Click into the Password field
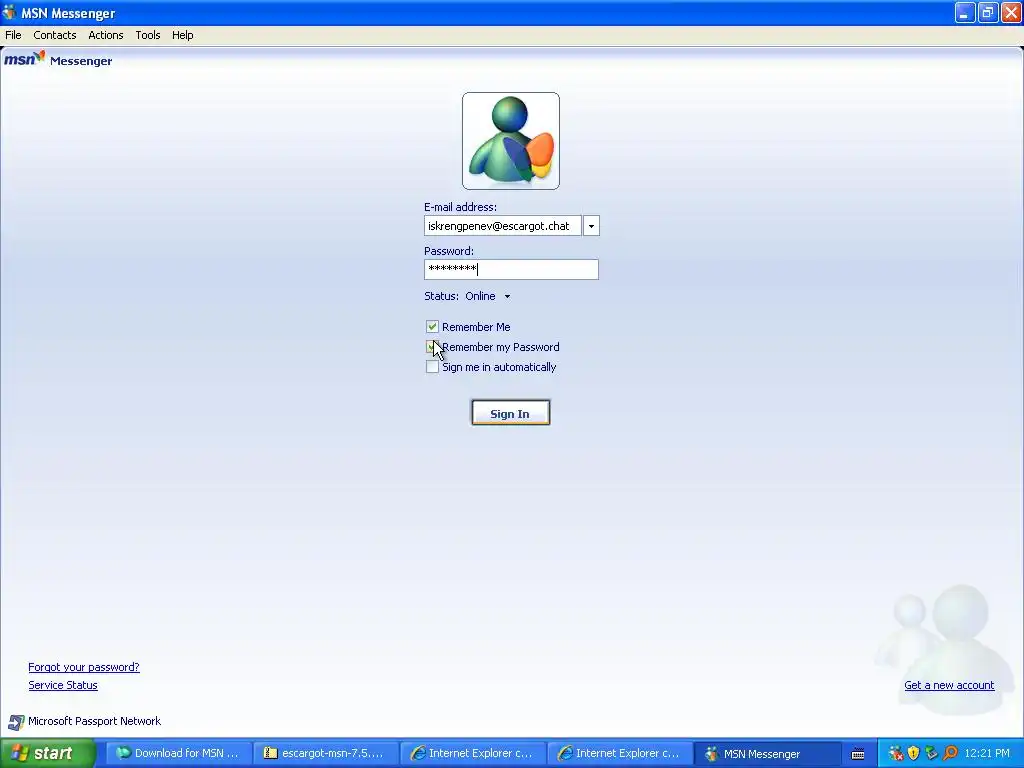 point(511,270)
